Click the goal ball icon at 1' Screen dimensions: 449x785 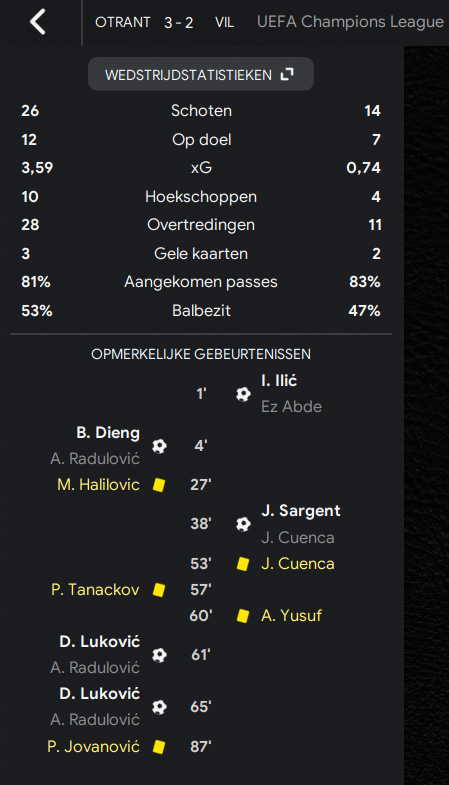tap(243, 394)
